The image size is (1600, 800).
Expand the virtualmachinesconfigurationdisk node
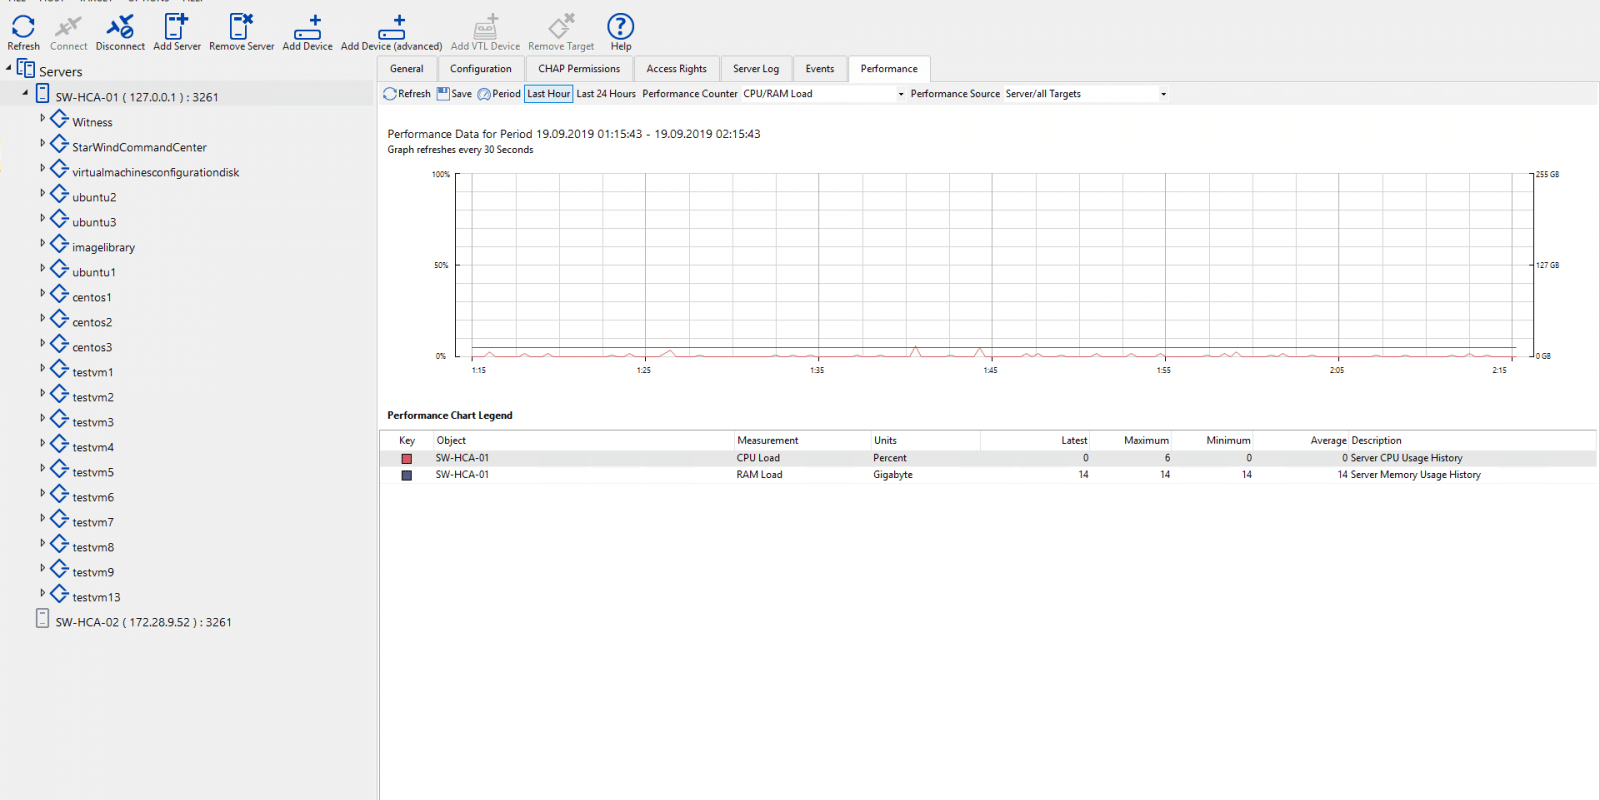tap(42, 168)
